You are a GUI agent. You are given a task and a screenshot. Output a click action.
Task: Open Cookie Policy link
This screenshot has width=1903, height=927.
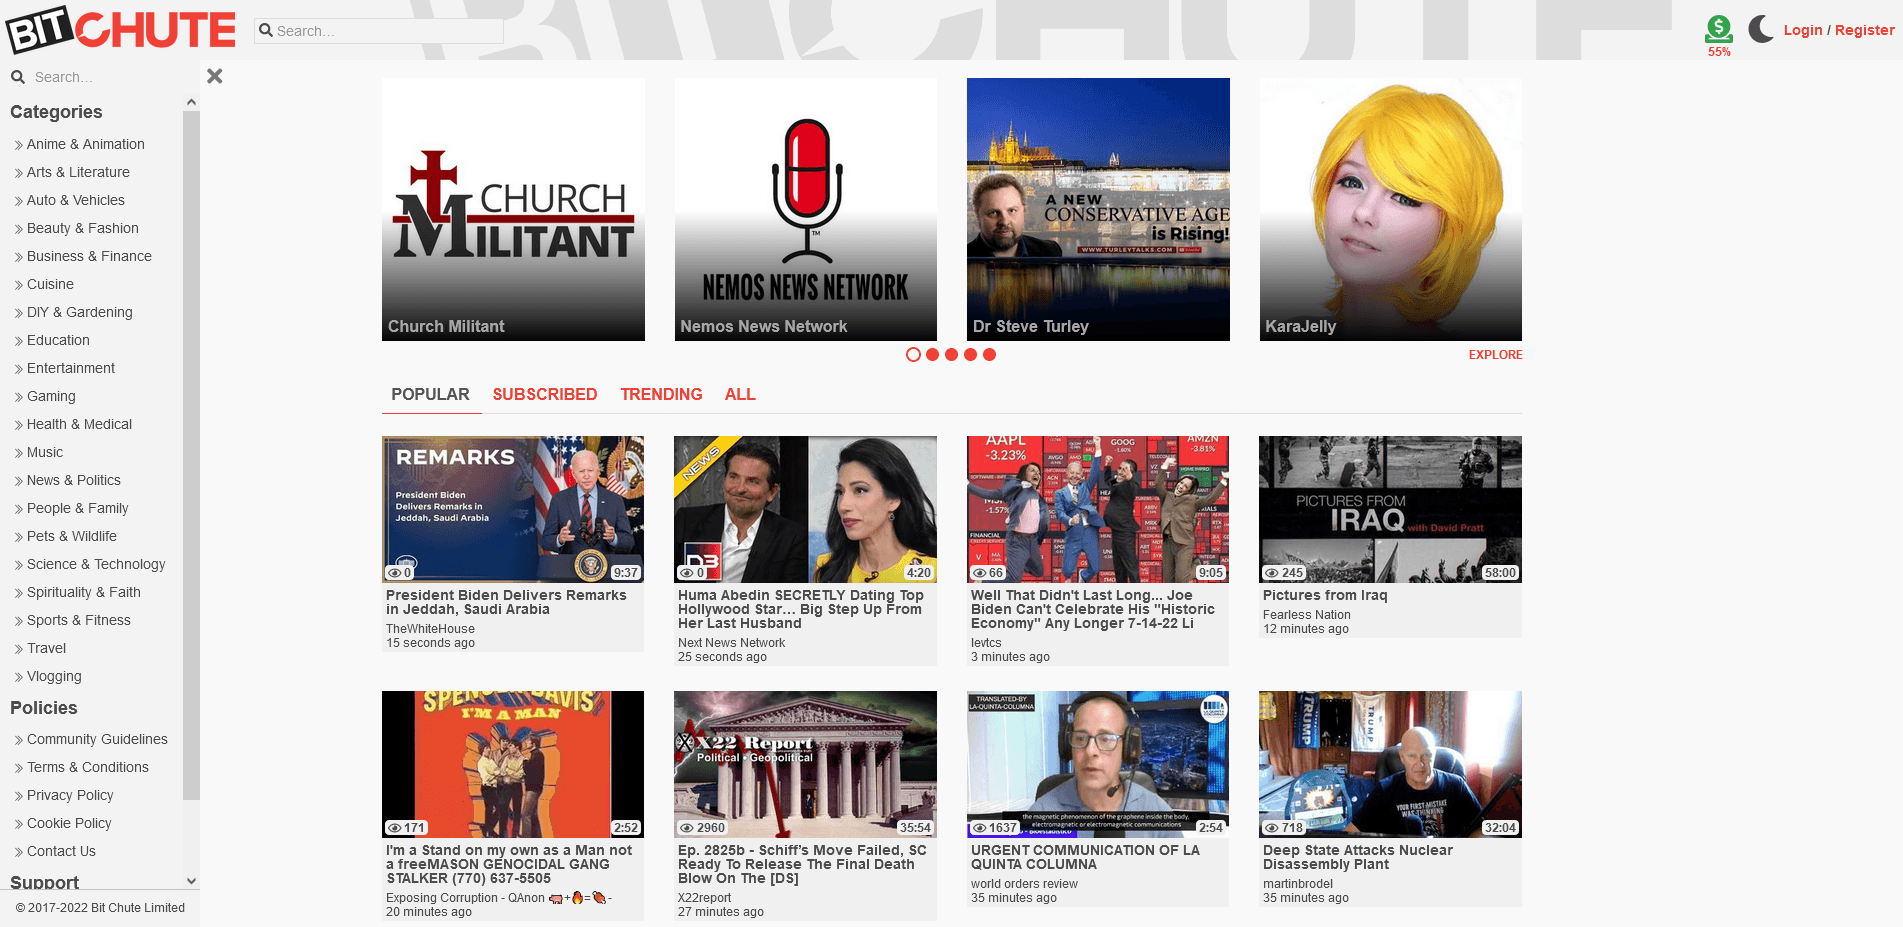(69, 823)
